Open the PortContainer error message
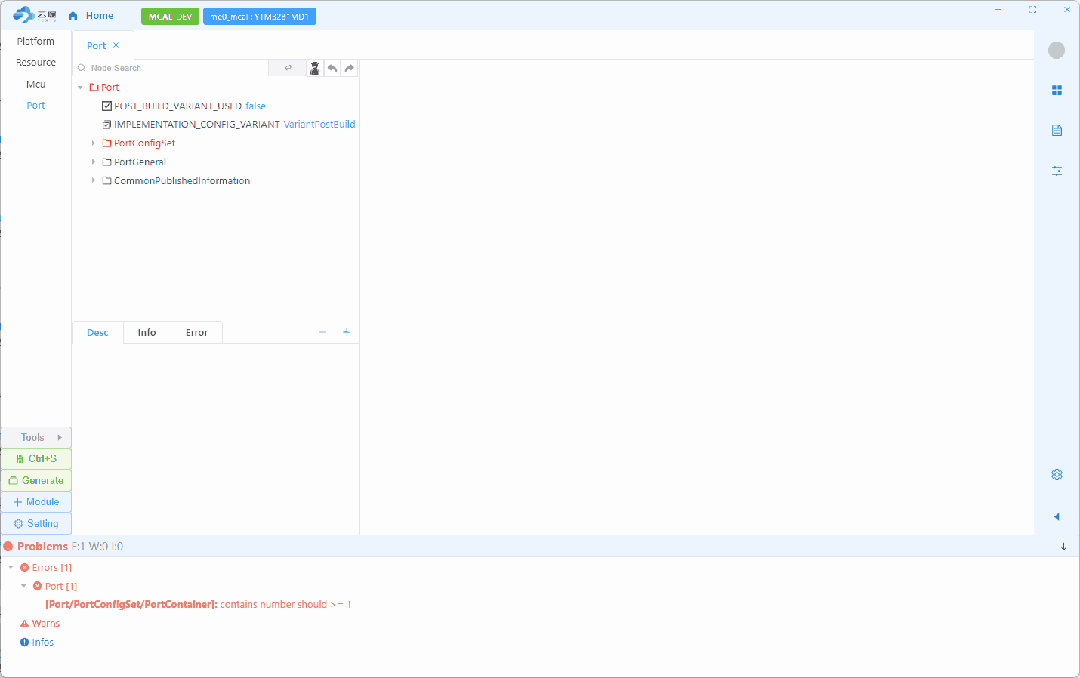The width and height of the screenshot is (1080, 678). pos(198,605)
